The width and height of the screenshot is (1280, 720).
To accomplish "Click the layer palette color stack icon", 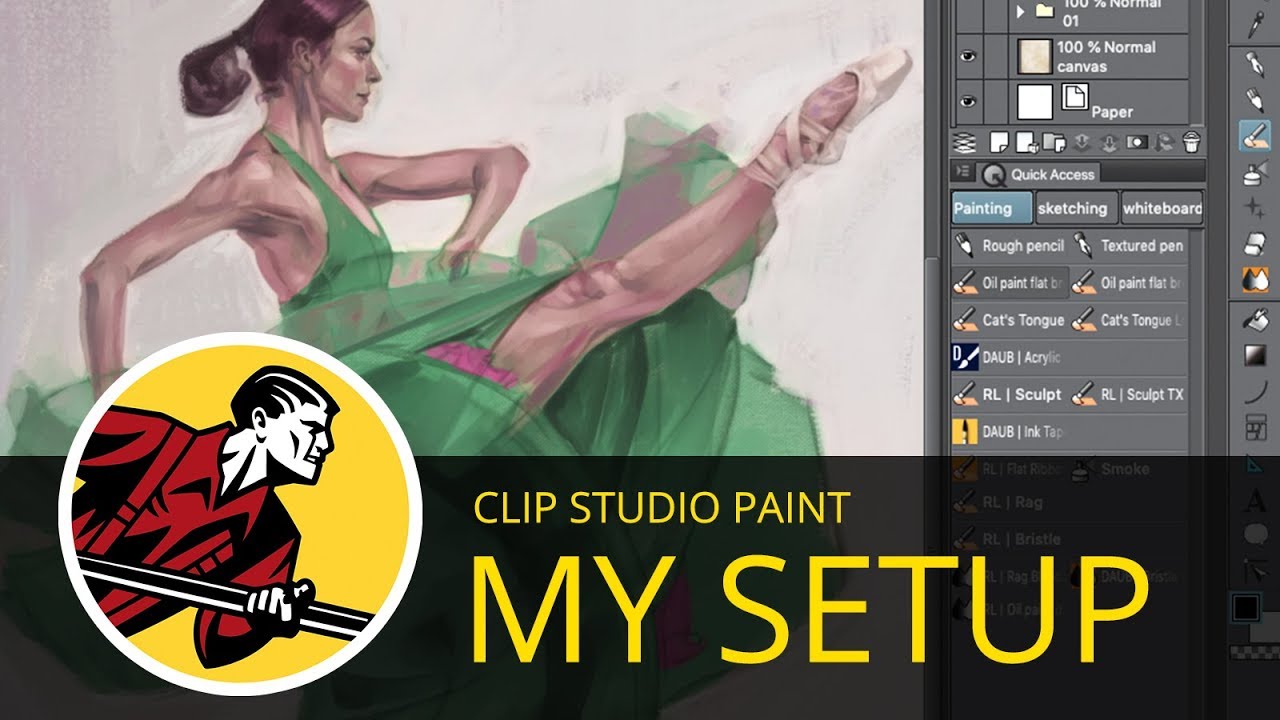I will [965, 141].
